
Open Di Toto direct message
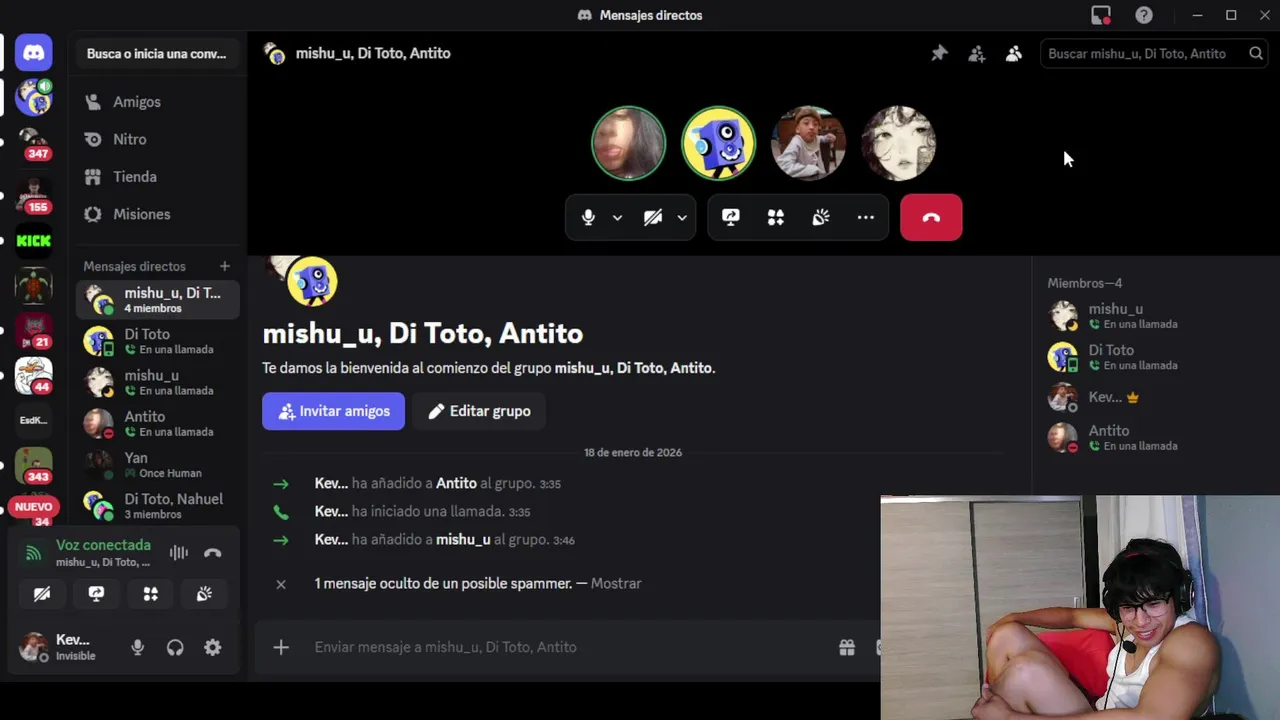coord(158,341)
